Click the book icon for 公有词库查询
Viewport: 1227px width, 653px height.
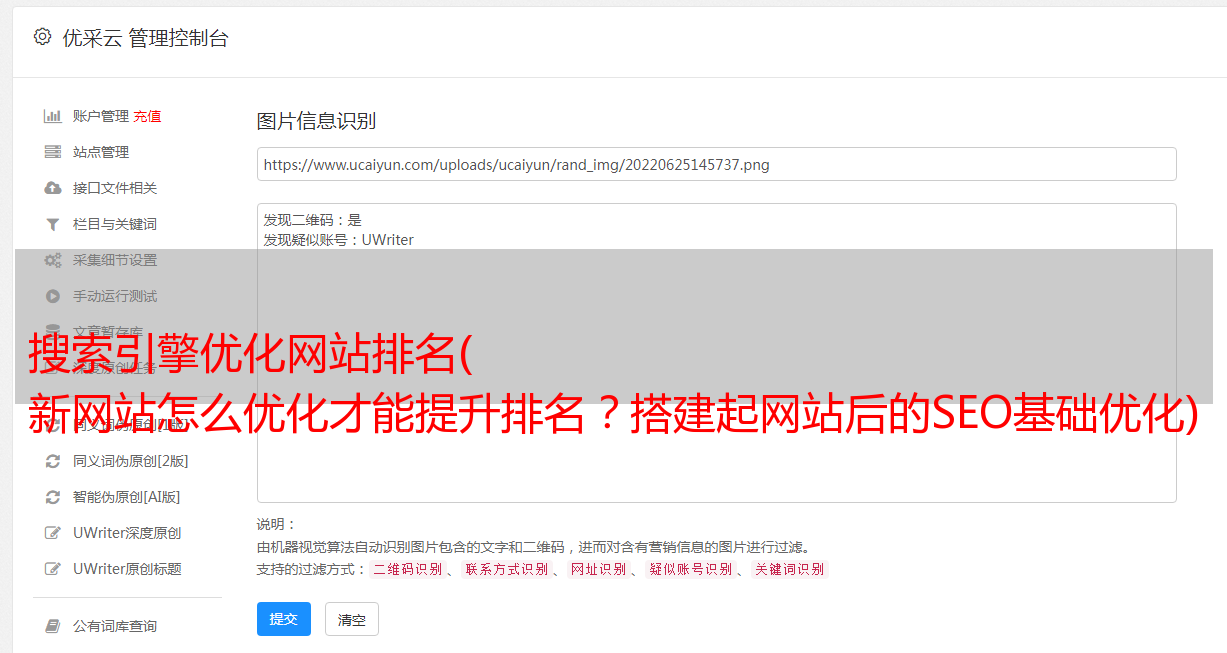[x=53, y=626]
